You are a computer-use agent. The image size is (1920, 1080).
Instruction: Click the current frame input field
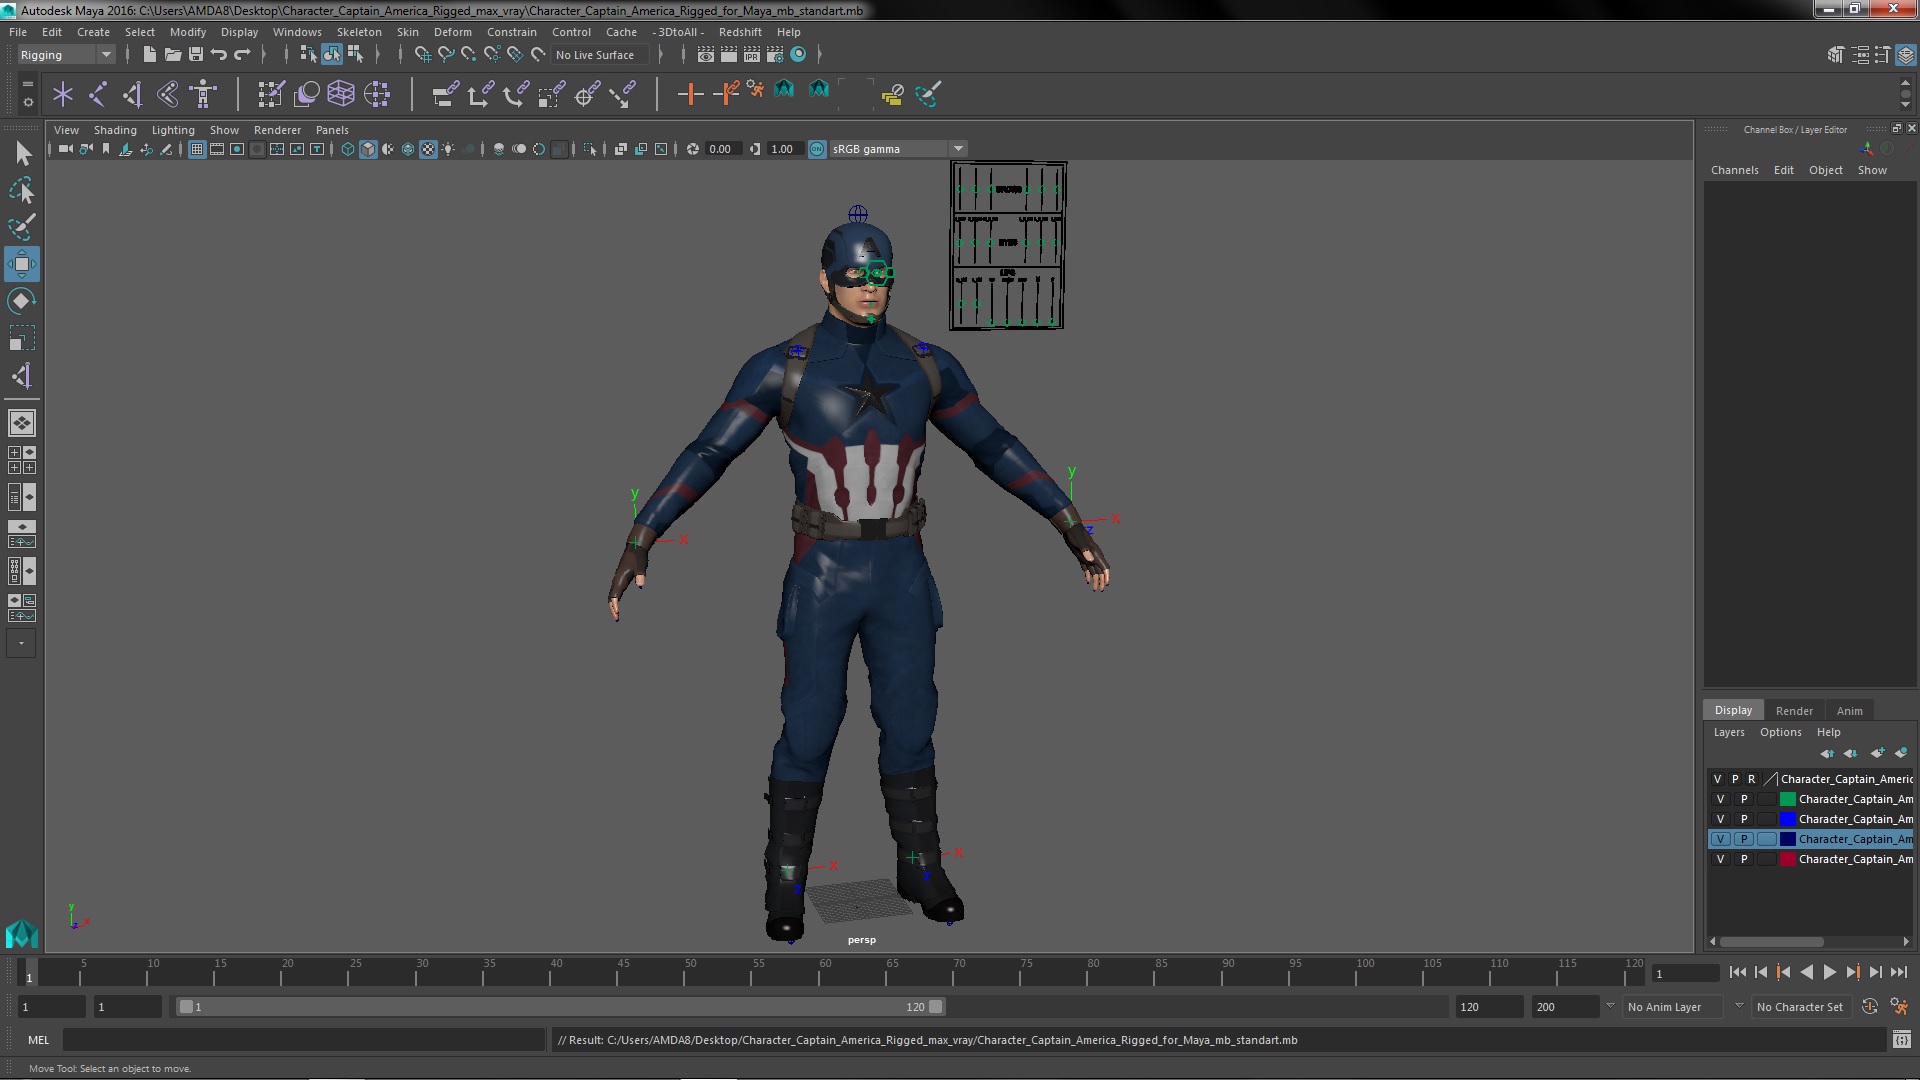pos(1685,974)
